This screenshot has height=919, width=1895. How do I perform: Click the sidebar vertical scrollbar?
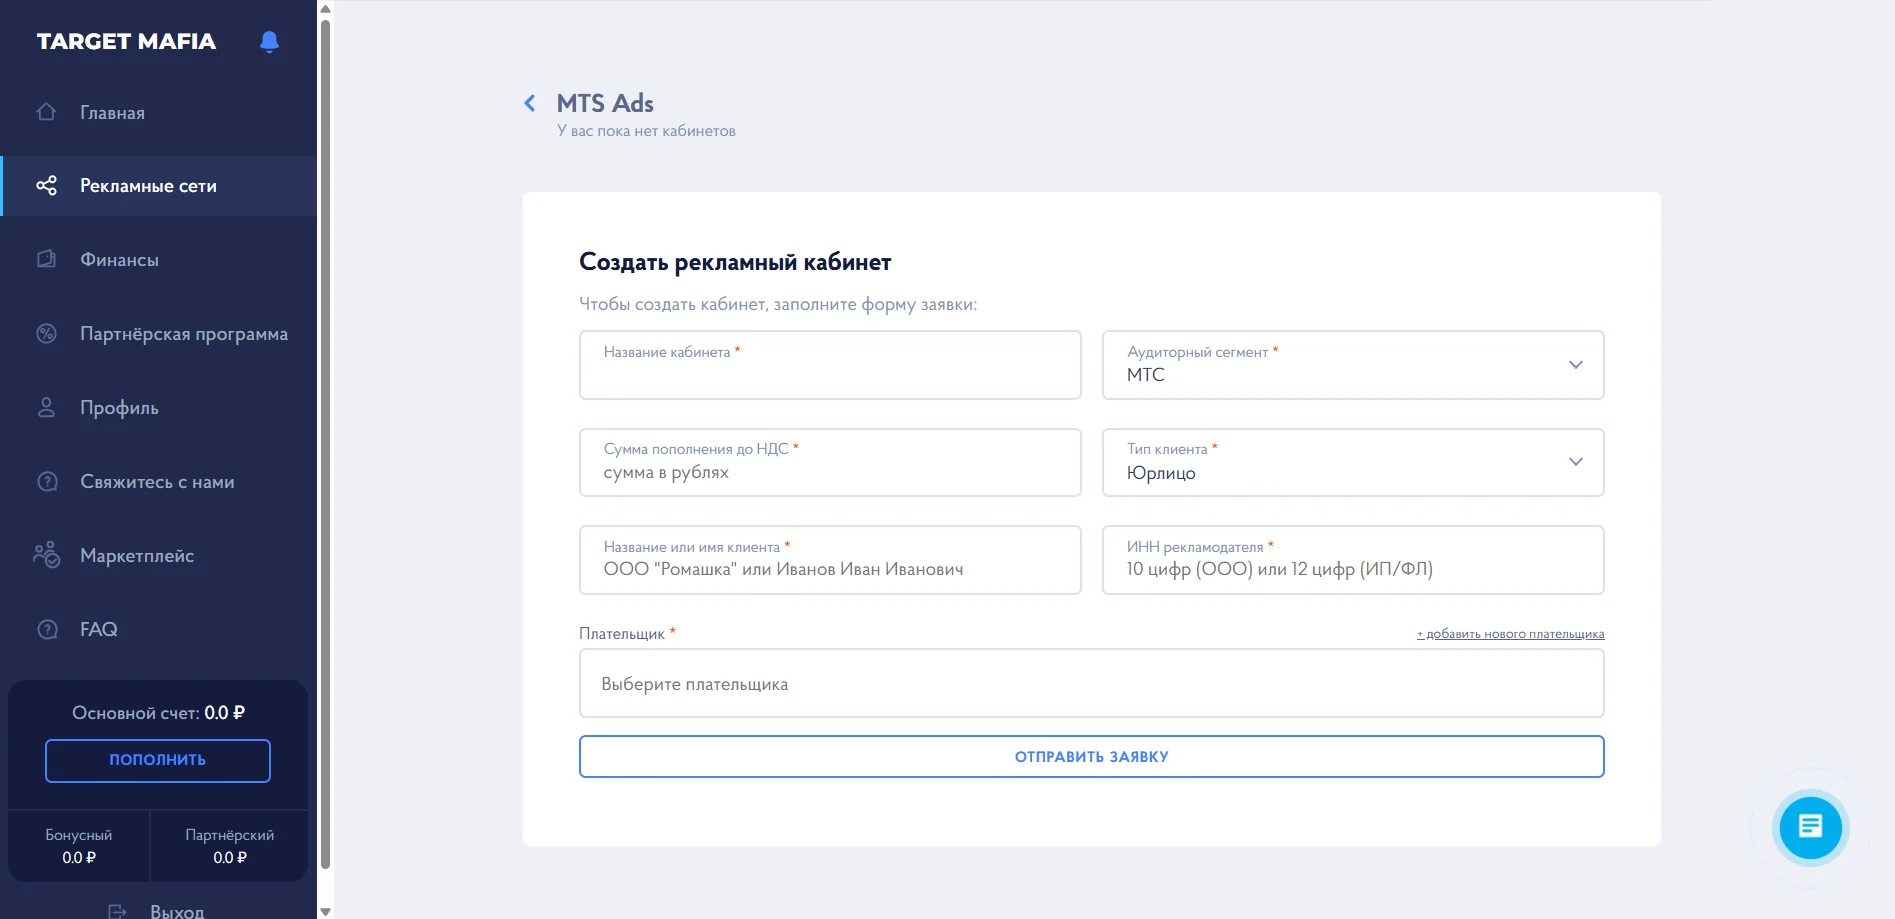pos(325,445)
